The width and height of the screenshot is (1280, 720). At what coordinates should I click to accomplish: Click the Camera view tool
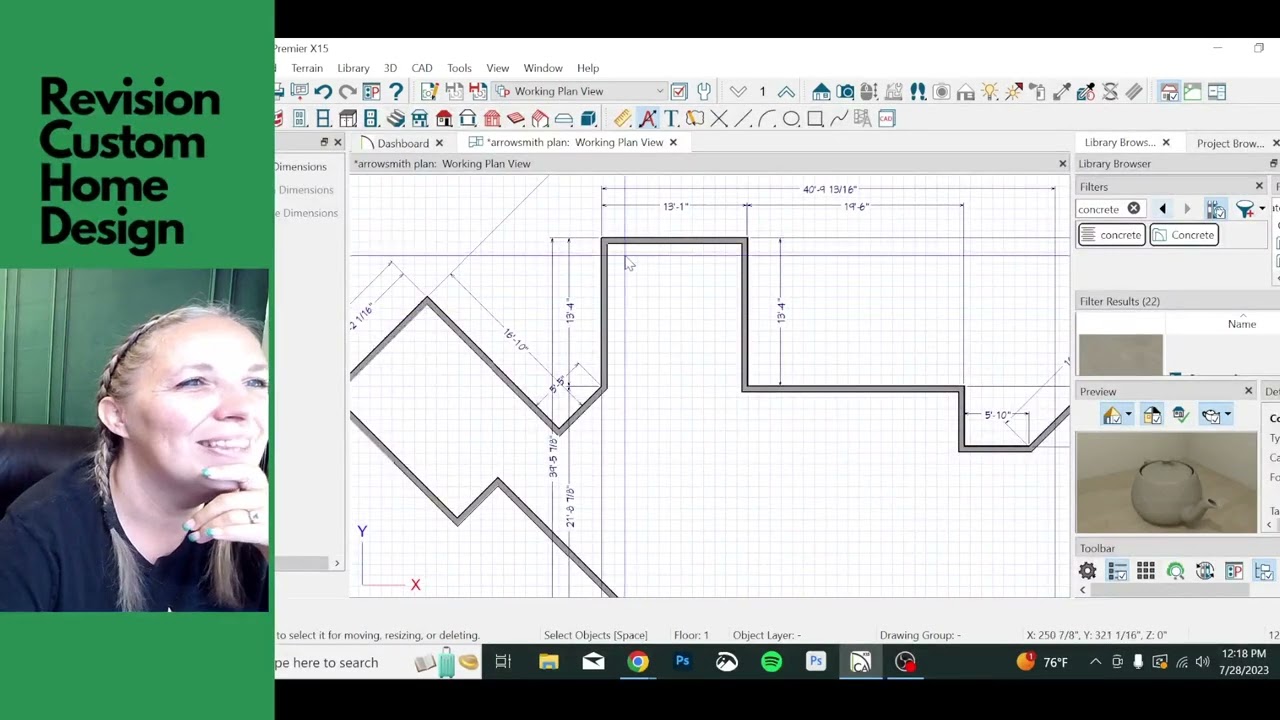point(845,91)
